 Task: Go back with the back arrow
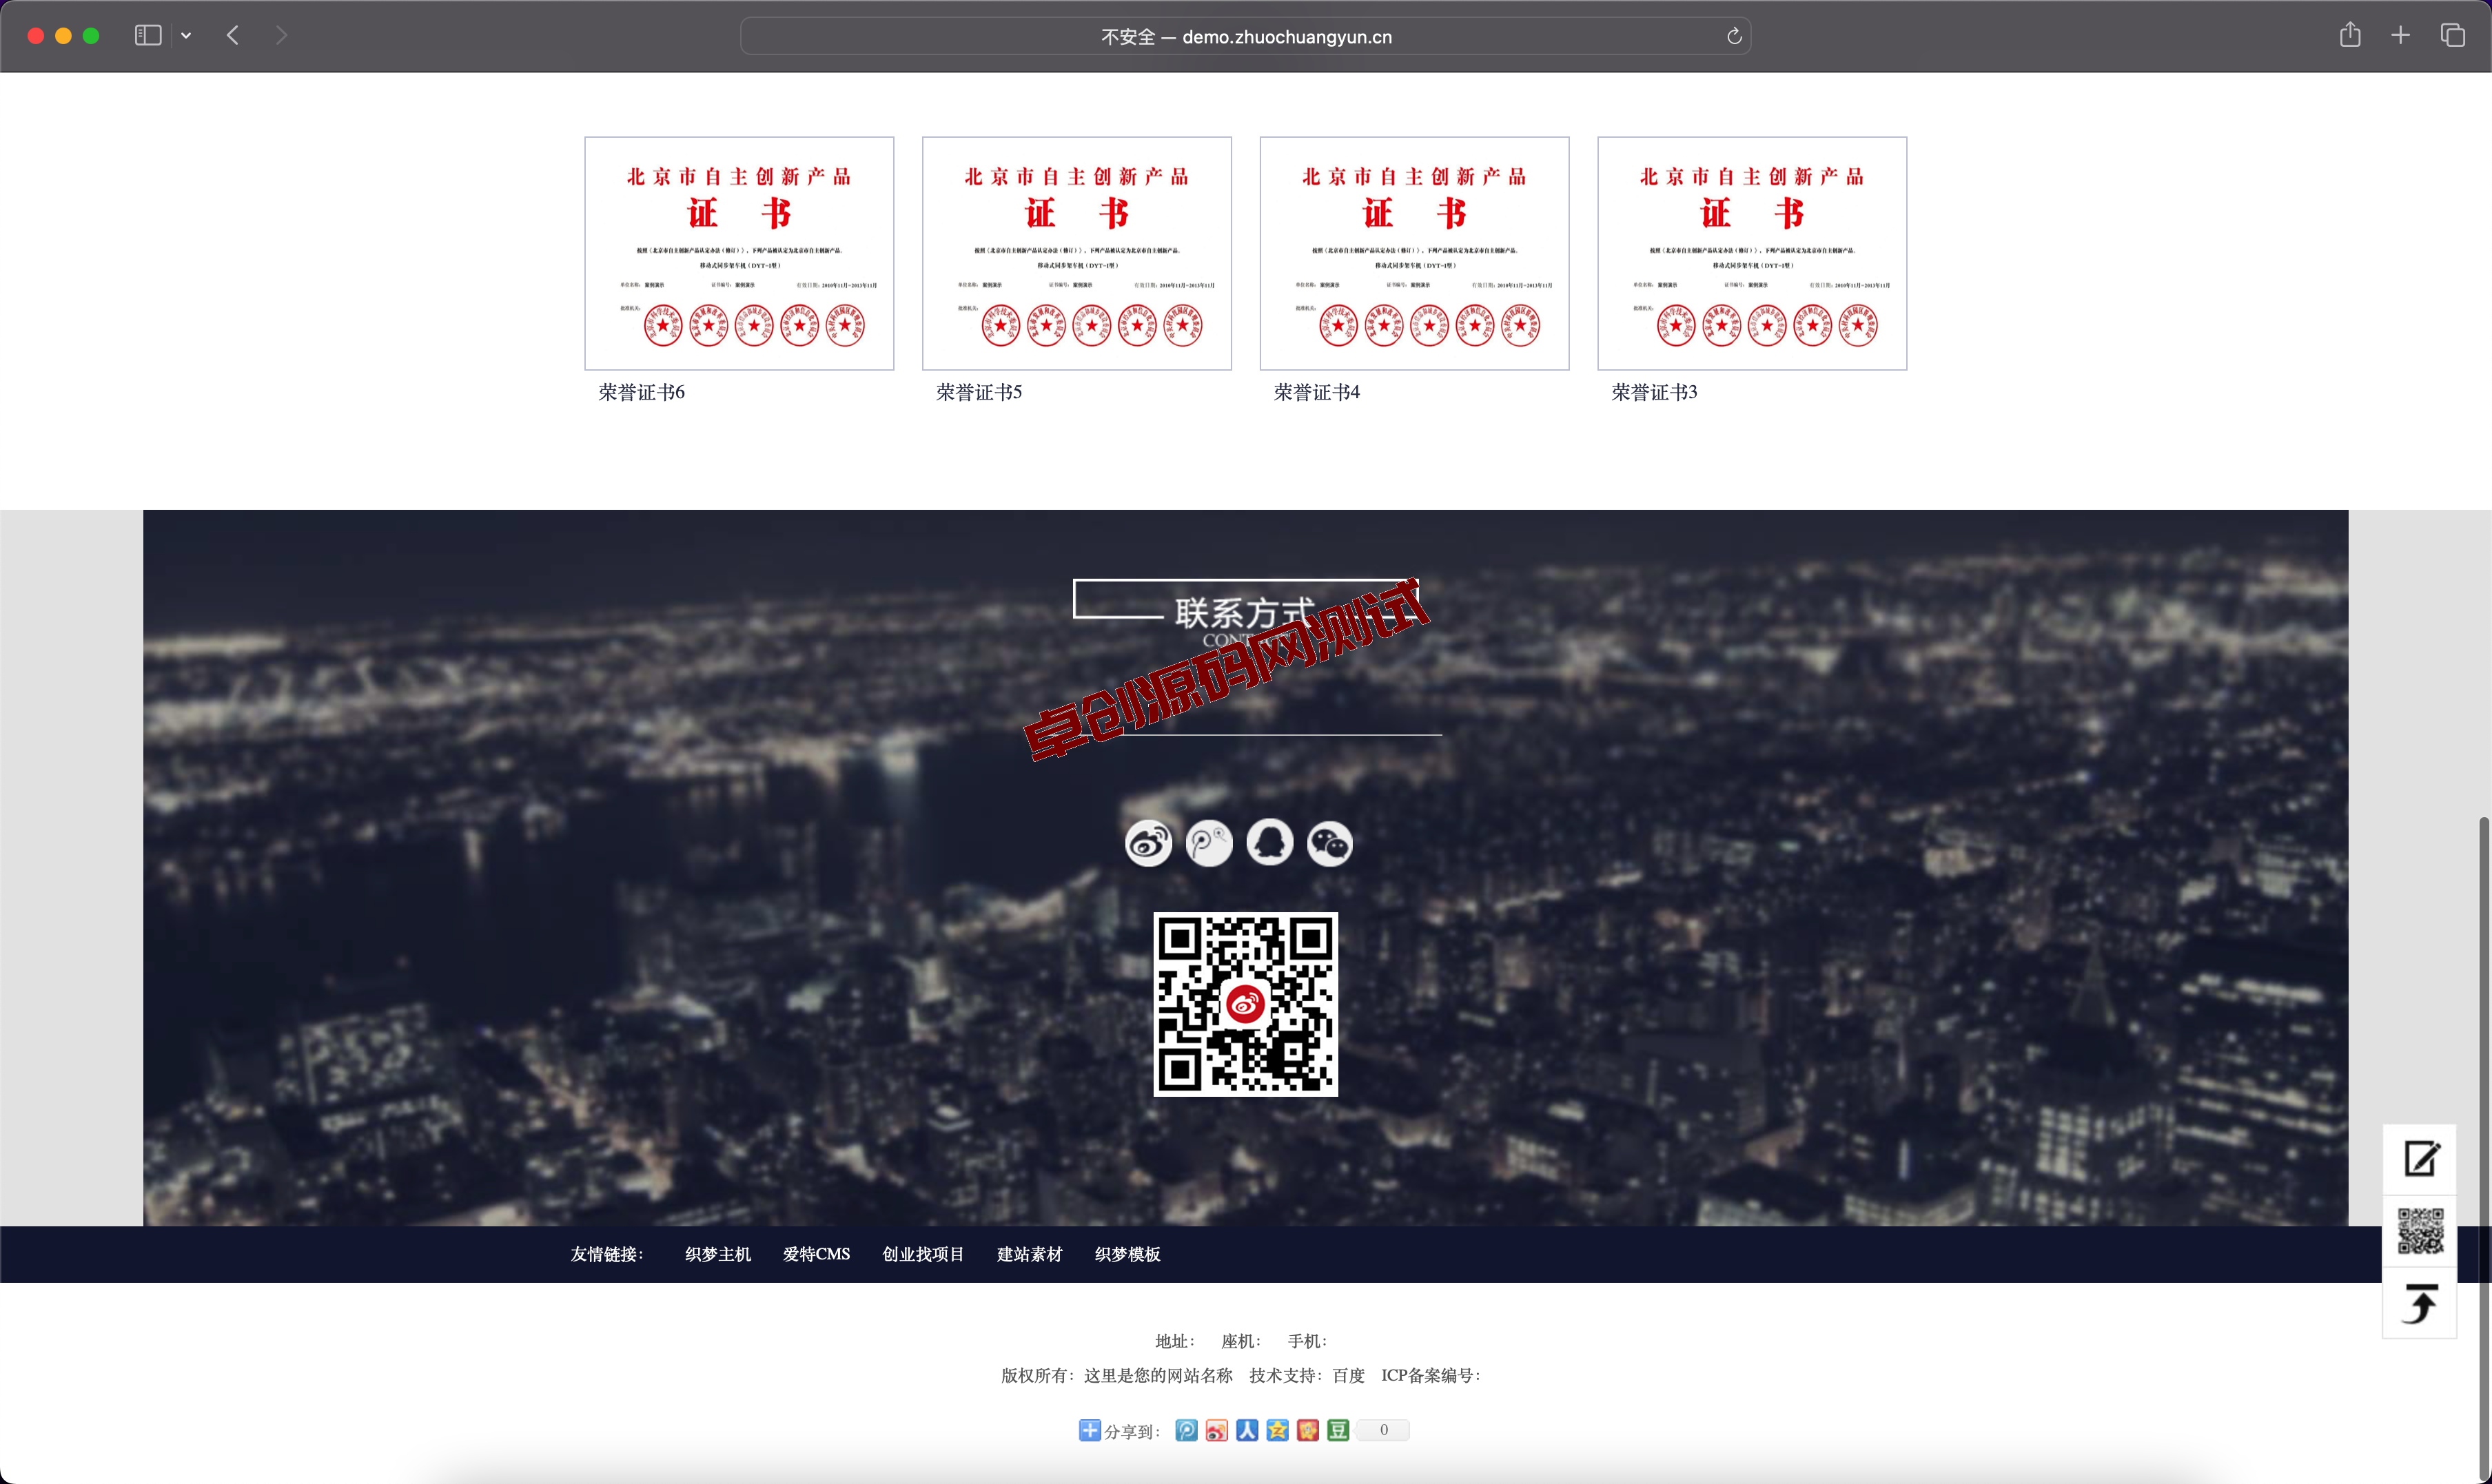(232, 35)
